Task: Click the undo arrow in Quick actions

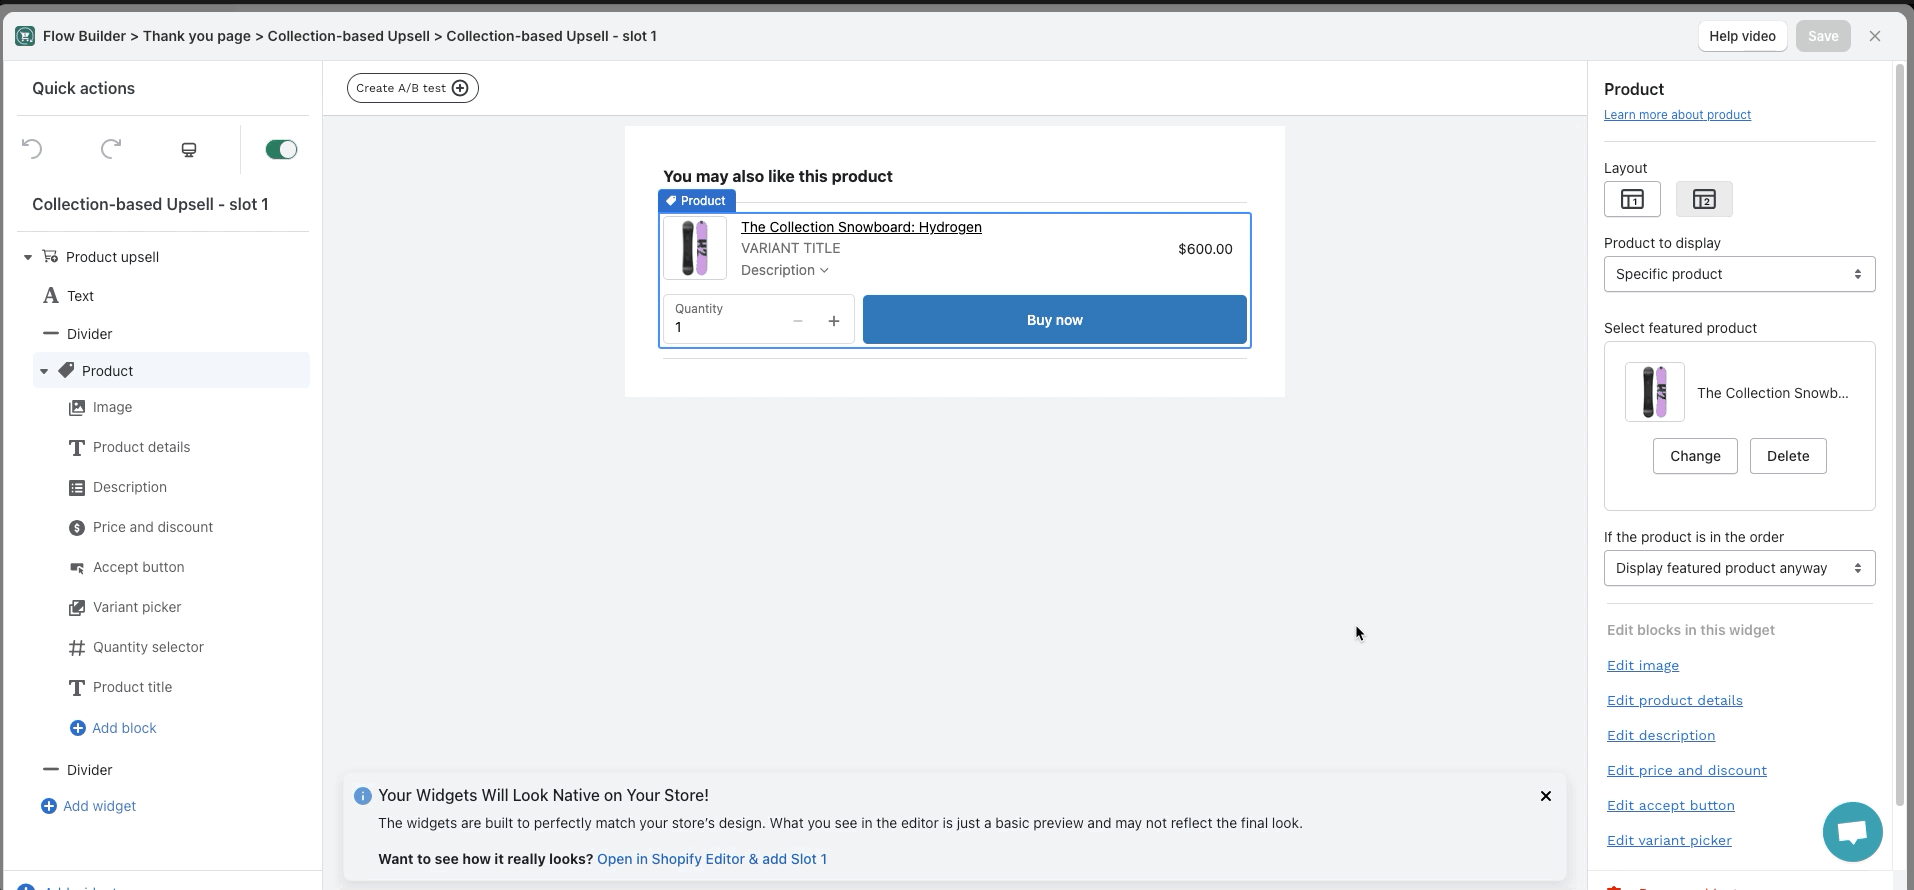Action: pos(32,149)
